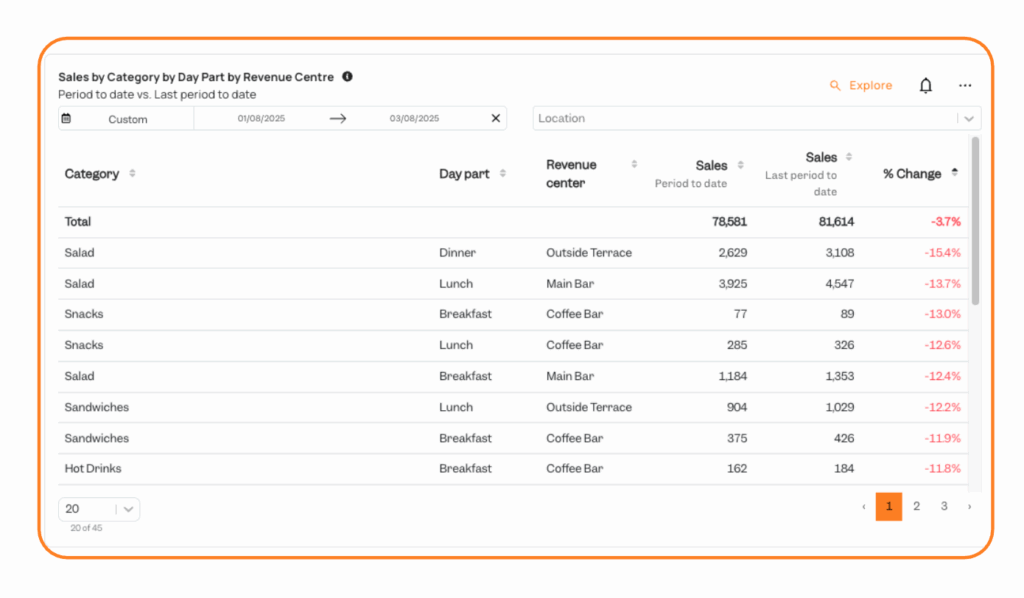Jump to page 3 of results
This screenshot has height=598, width=1024.
pos(943,507)
